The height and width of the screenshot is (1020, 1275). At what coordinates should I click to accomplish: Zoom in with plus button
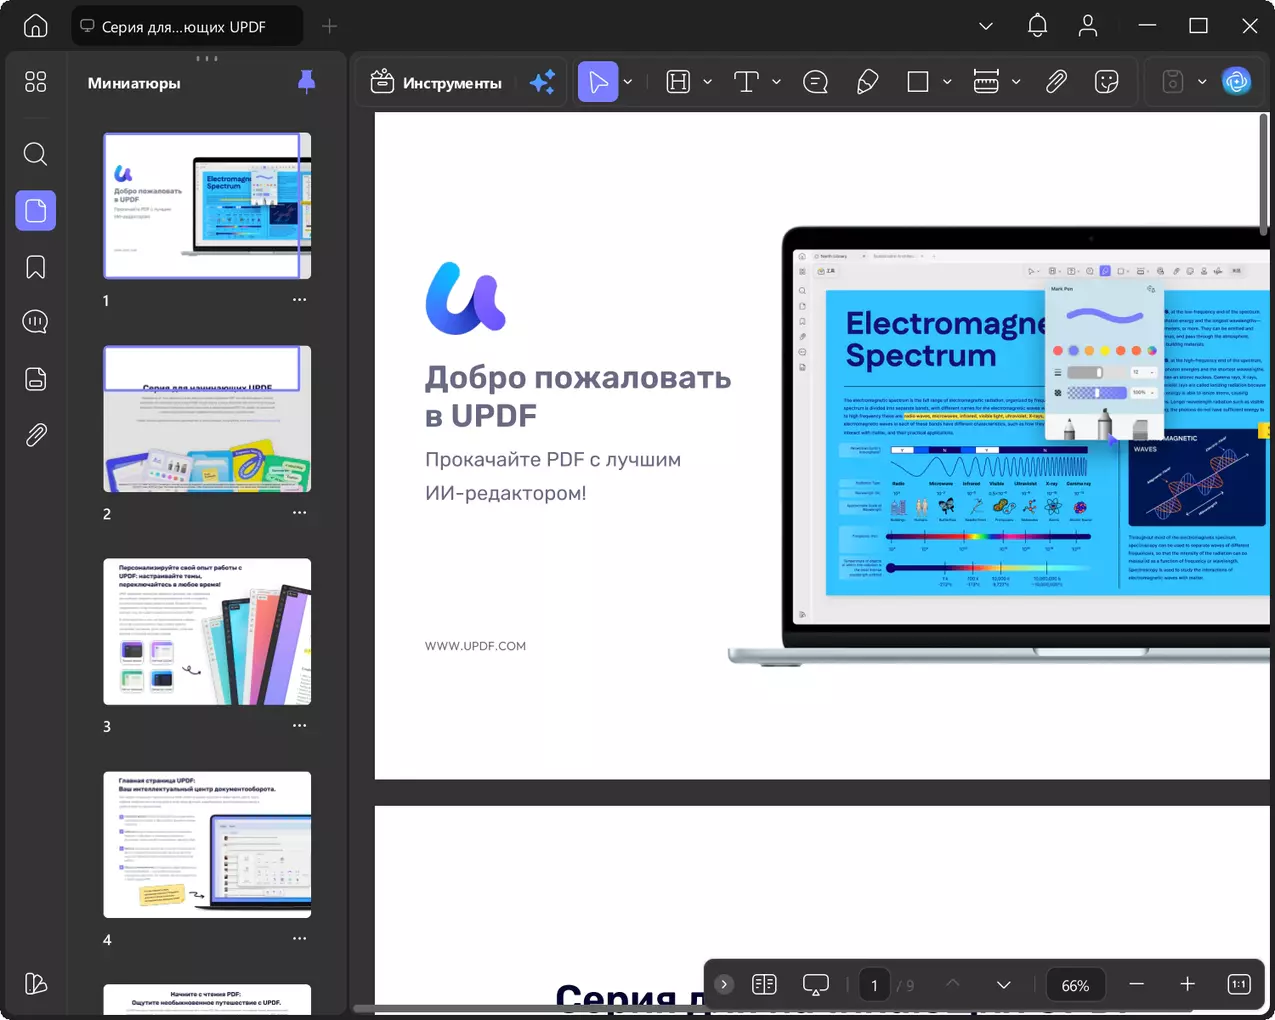click(1187, 985)
